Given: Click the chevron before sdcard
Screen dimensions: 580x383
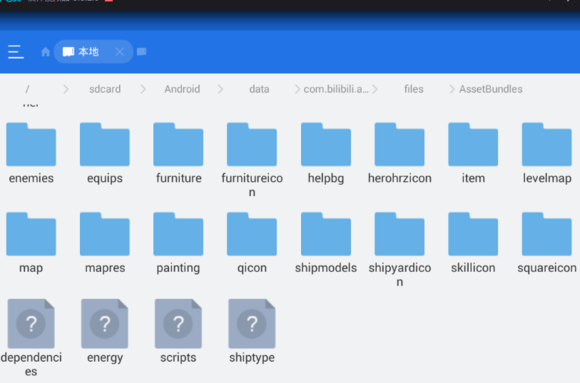Looking at the screenshot, I should 66,89.
